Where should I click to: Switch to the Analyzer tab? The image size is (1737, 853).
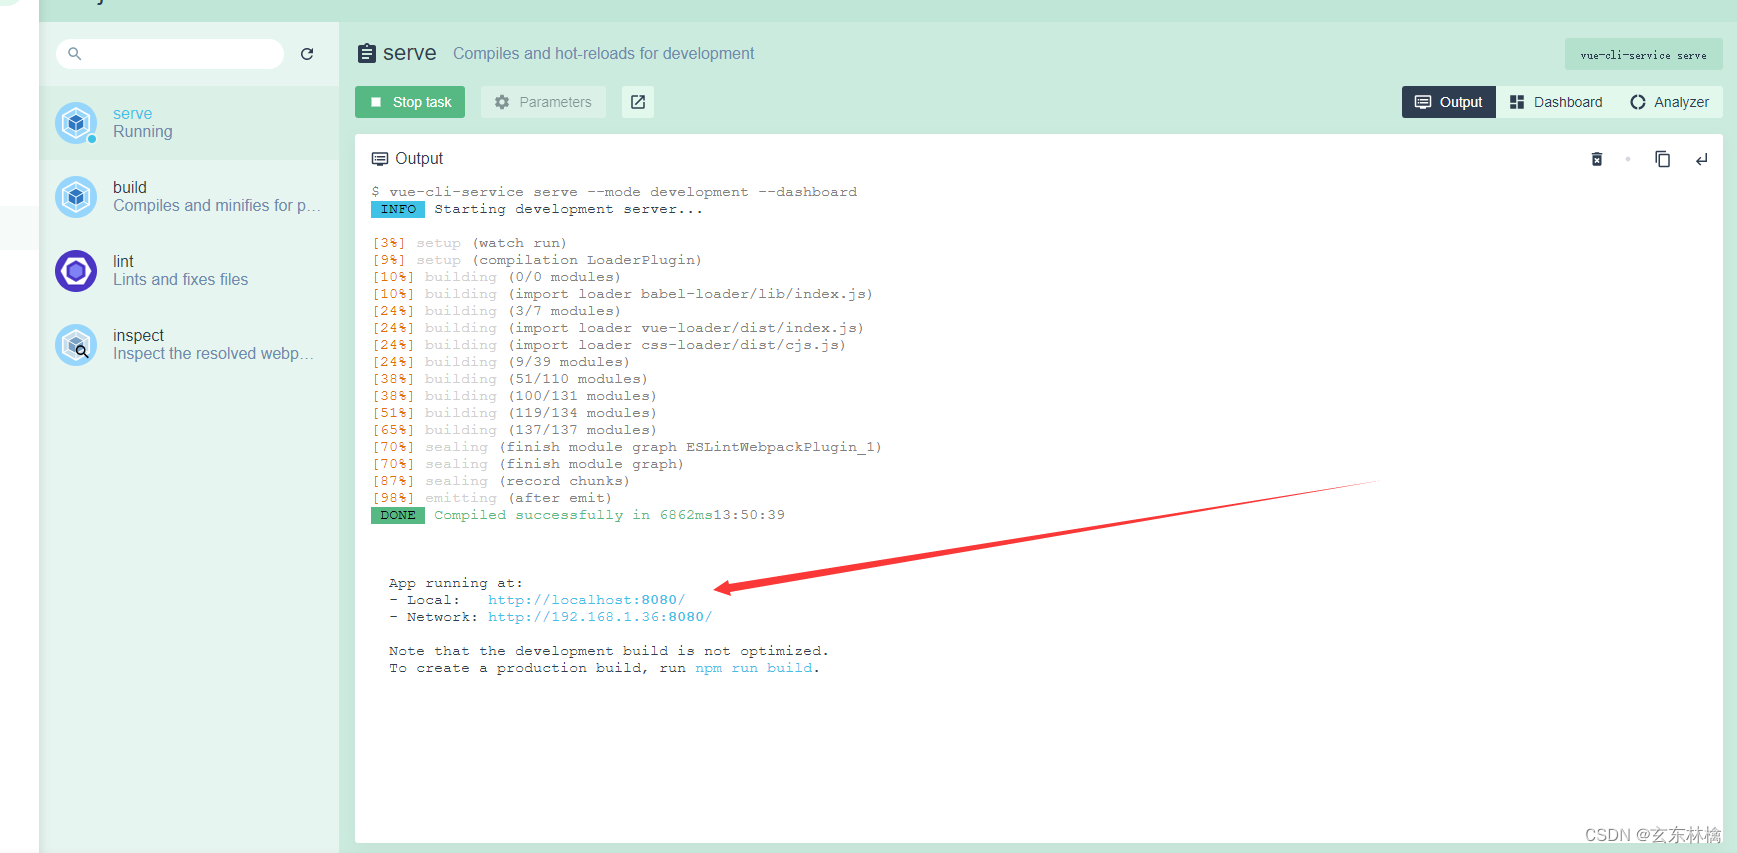click(x=1670, y=102)
